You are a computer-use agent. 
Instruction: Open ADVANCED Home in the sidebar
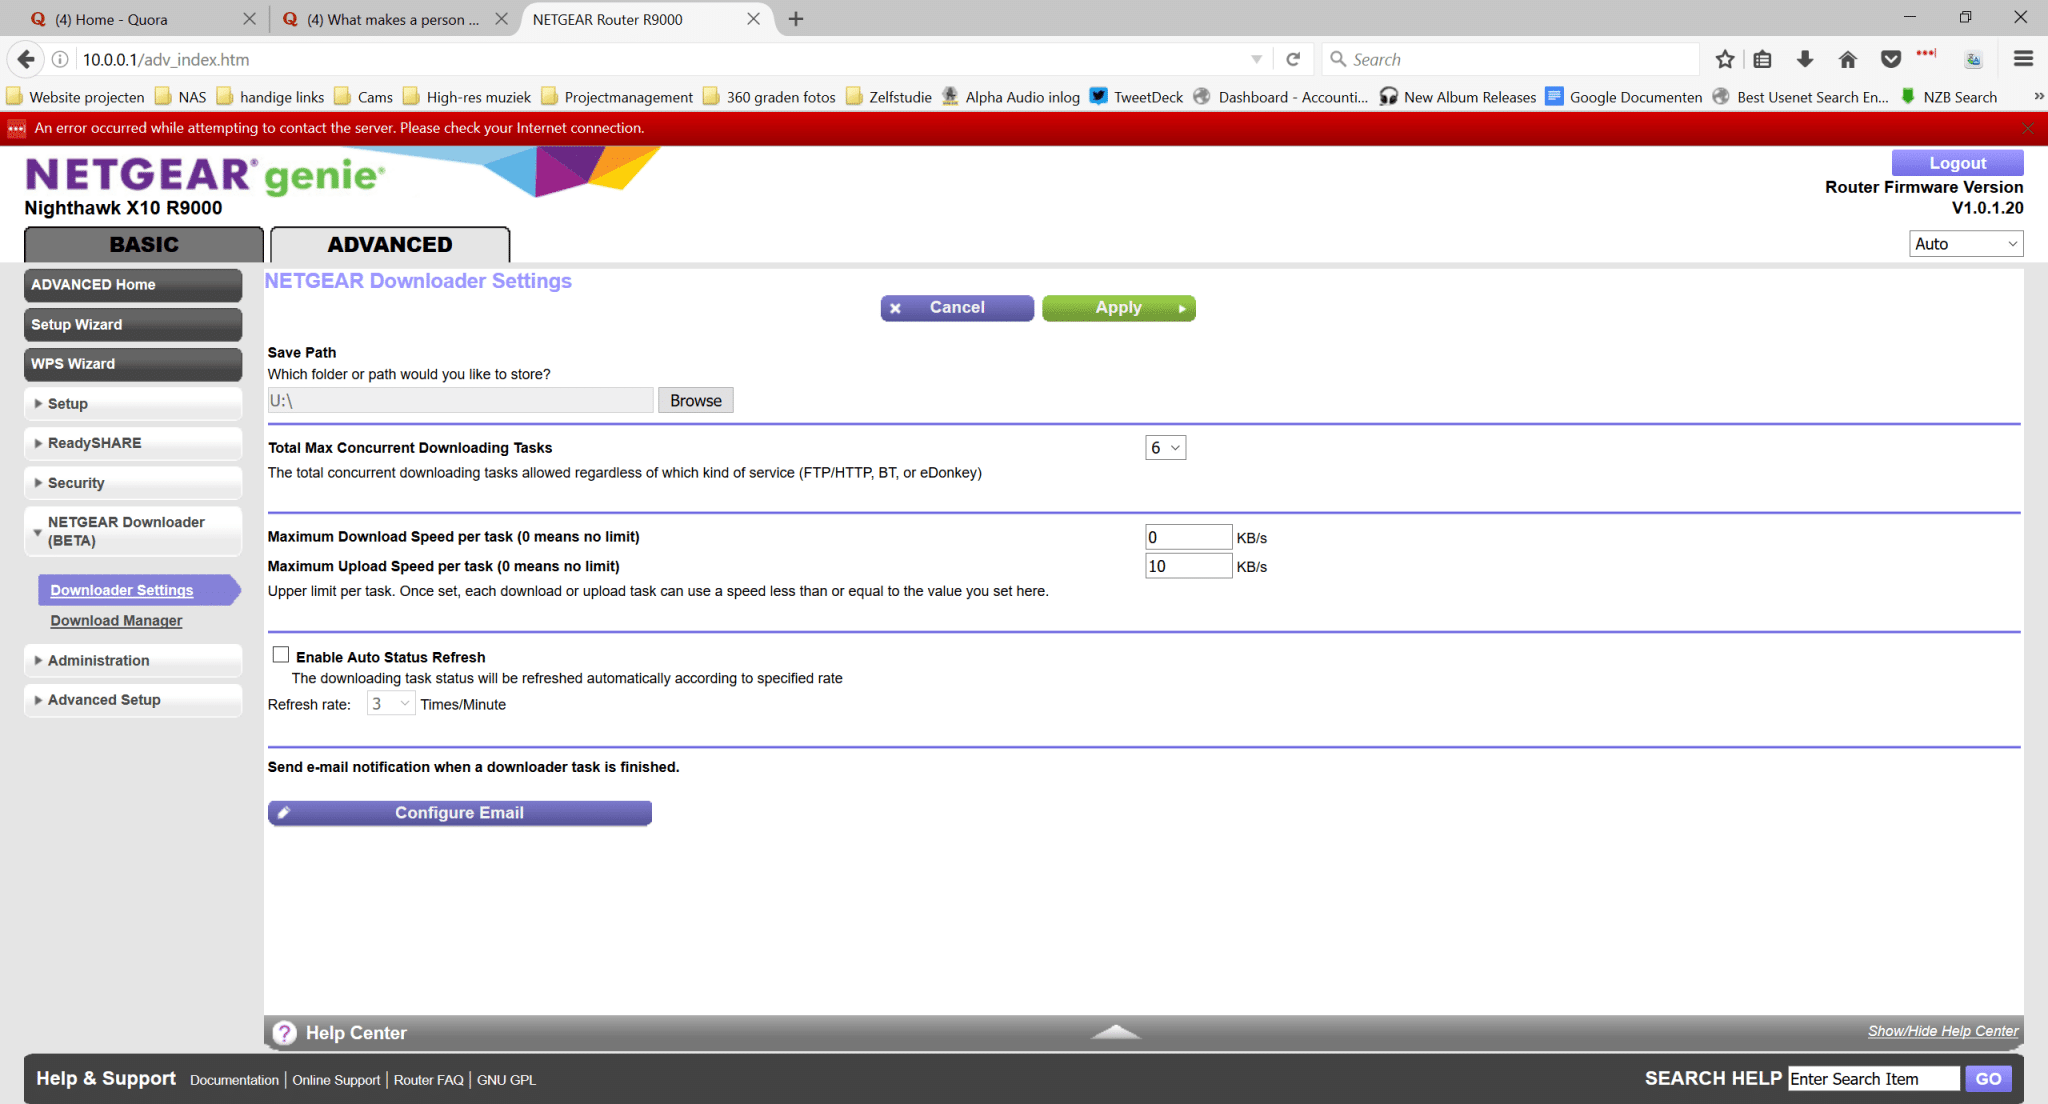click(133, 285)
